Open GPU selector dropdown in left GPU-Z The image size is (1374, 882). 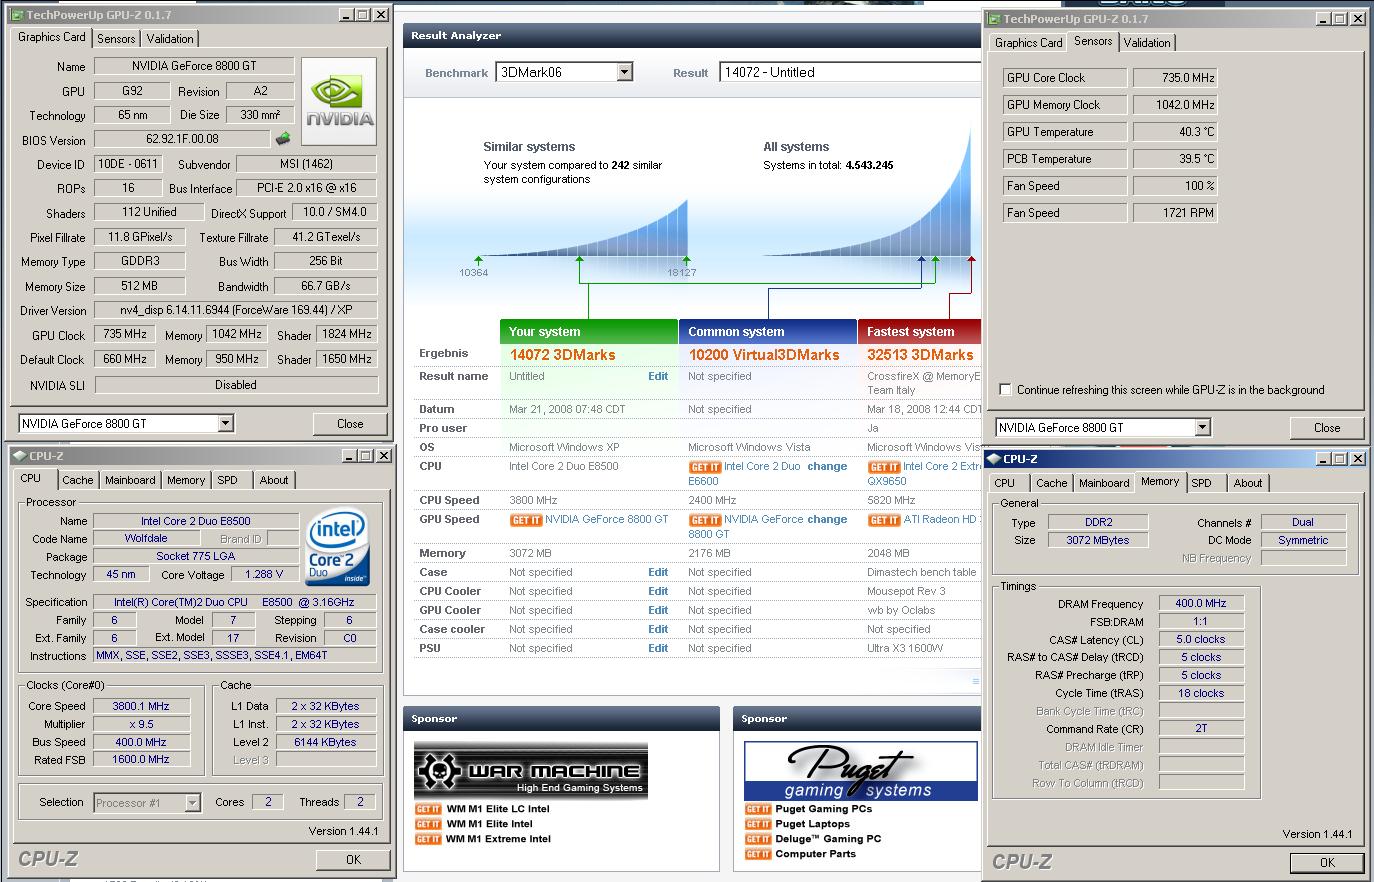225,423
